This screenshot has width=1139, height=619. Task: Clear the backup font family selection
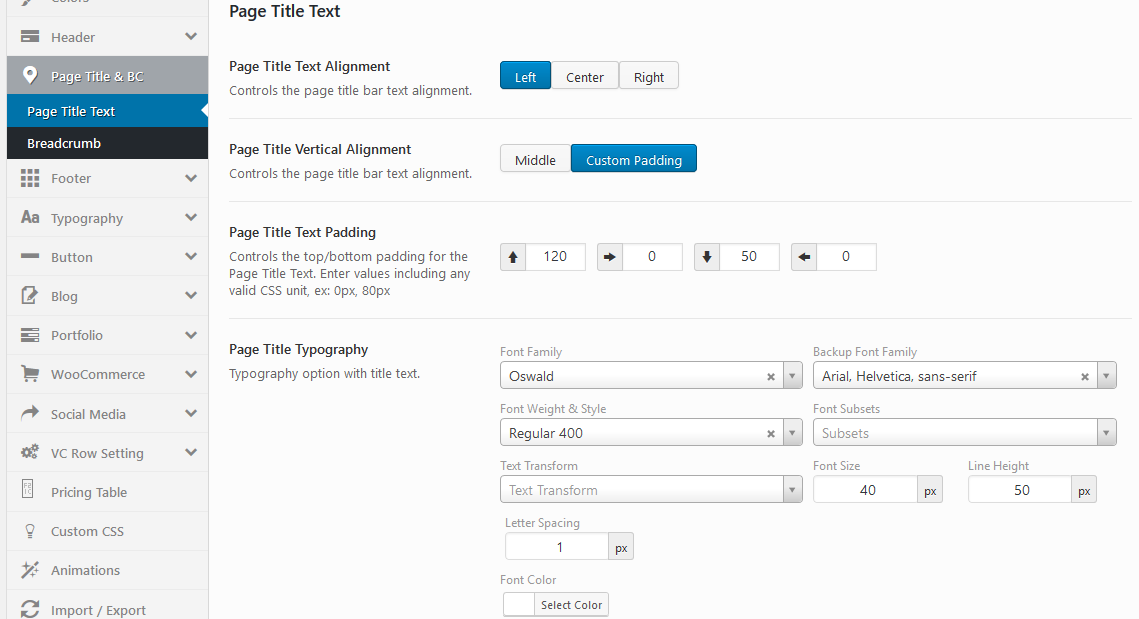point(1085,376)
